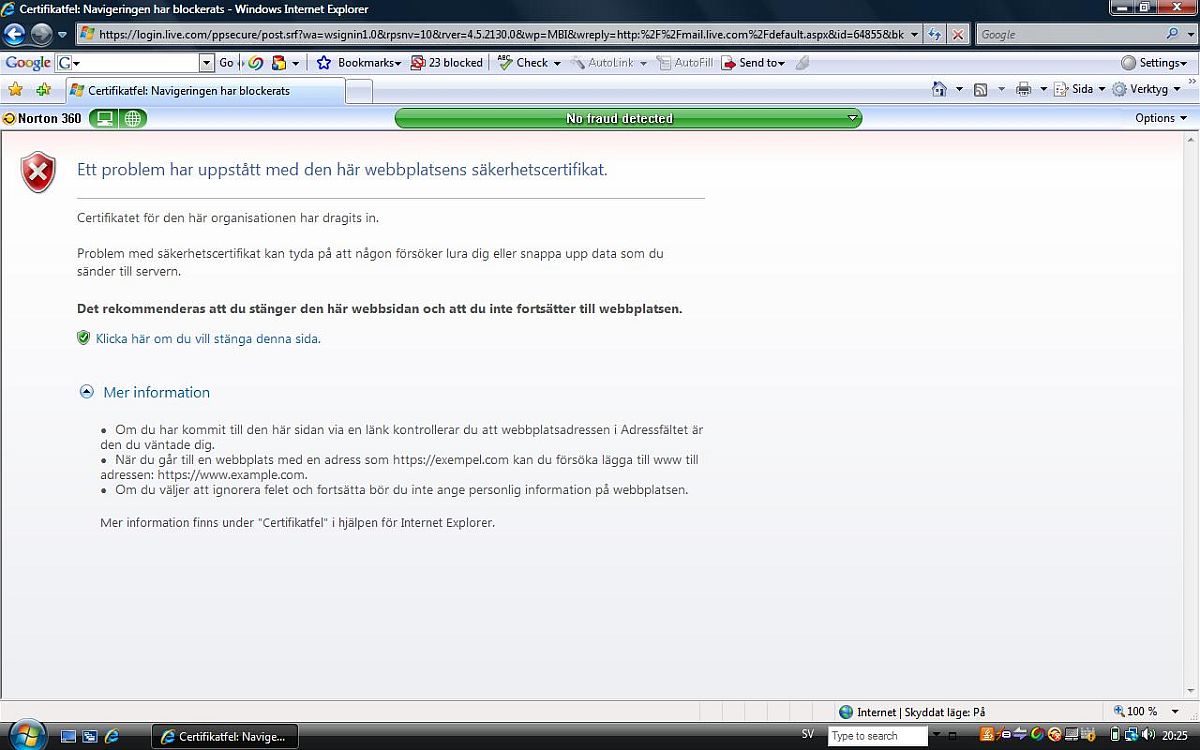
Task: Click the Google toolbar search field
Action: [135, 63]
